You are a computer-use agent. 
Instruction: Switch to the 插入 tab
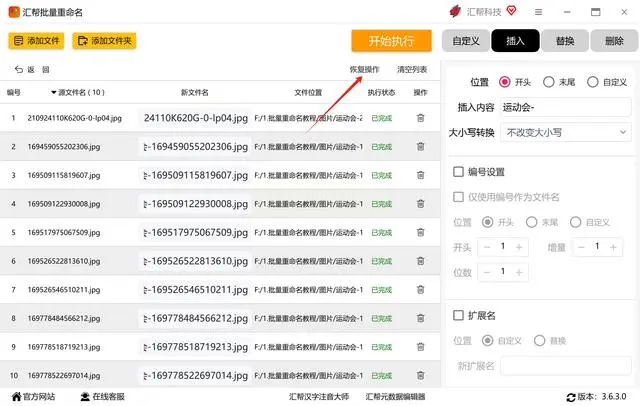click(x=515, y=41)
